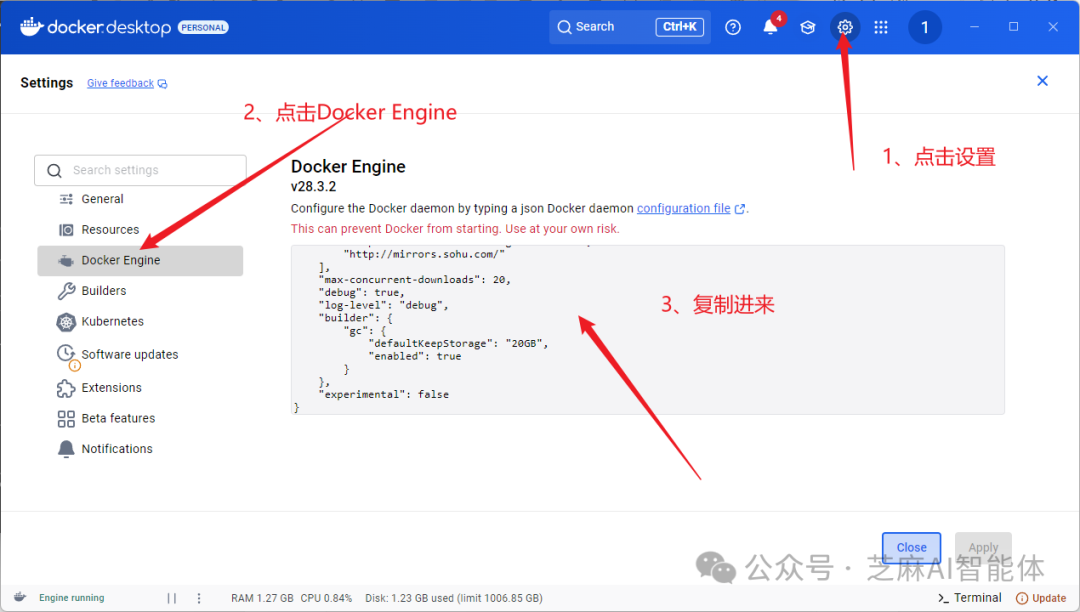Click the Ctrl+K shortcut badge
The height and width of the screenshot is (612, 1080).
679,27
